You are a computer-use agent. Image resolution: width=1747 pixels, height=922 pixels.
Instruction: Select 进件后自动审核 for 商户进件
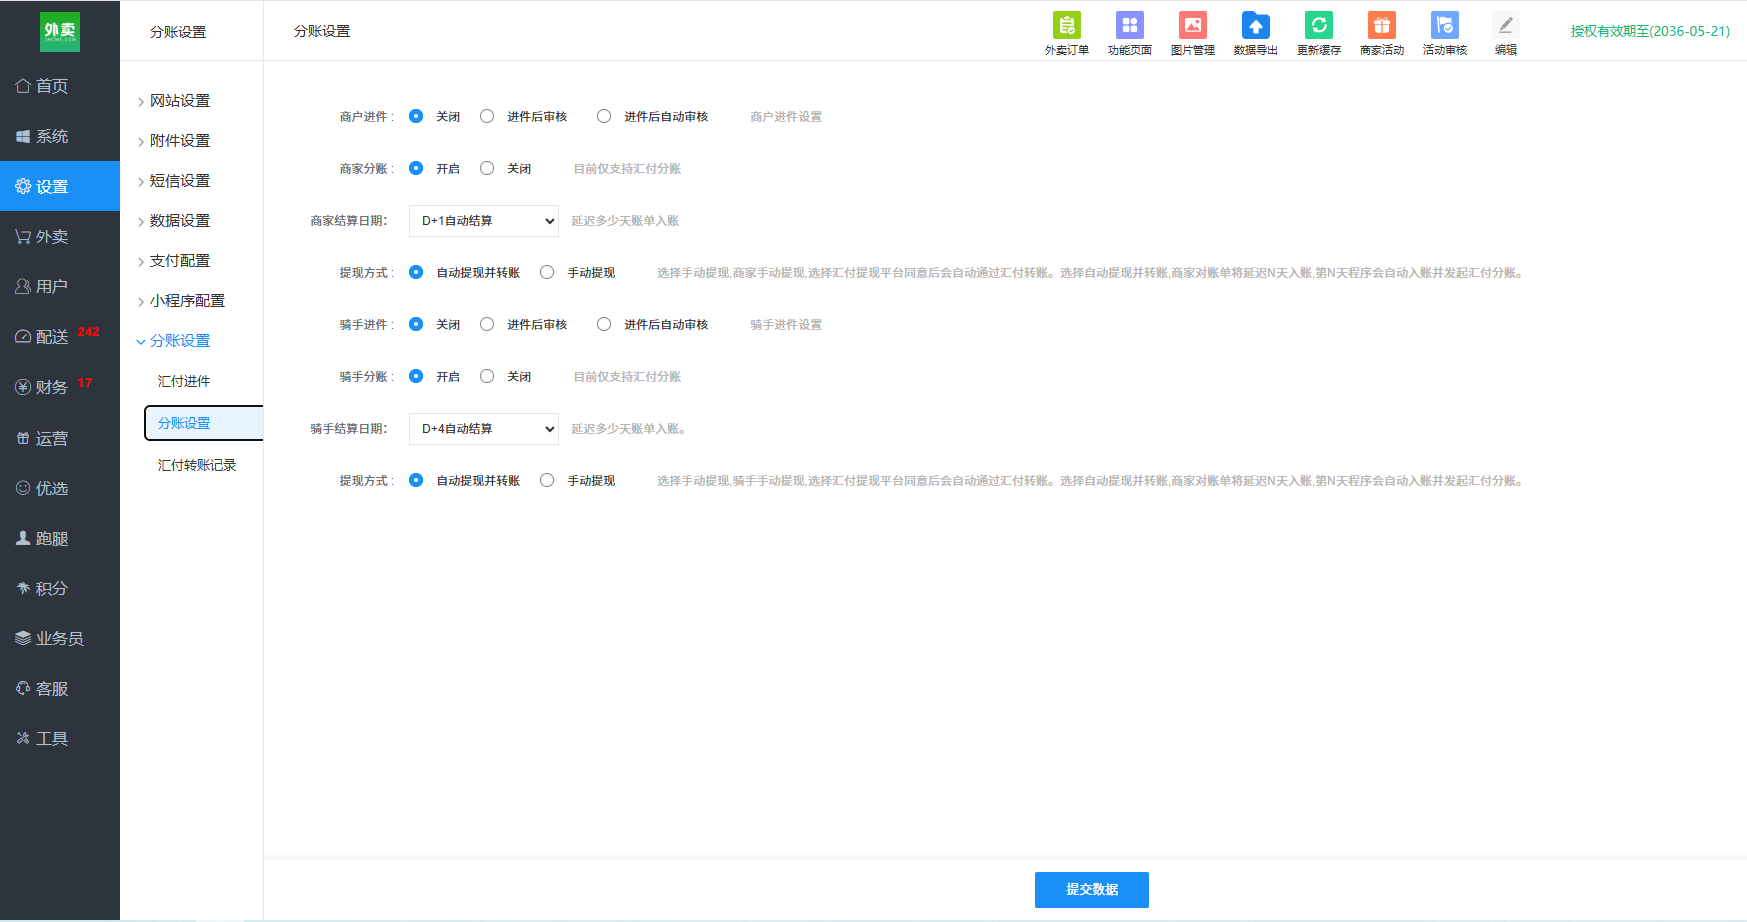coord(604,116)
